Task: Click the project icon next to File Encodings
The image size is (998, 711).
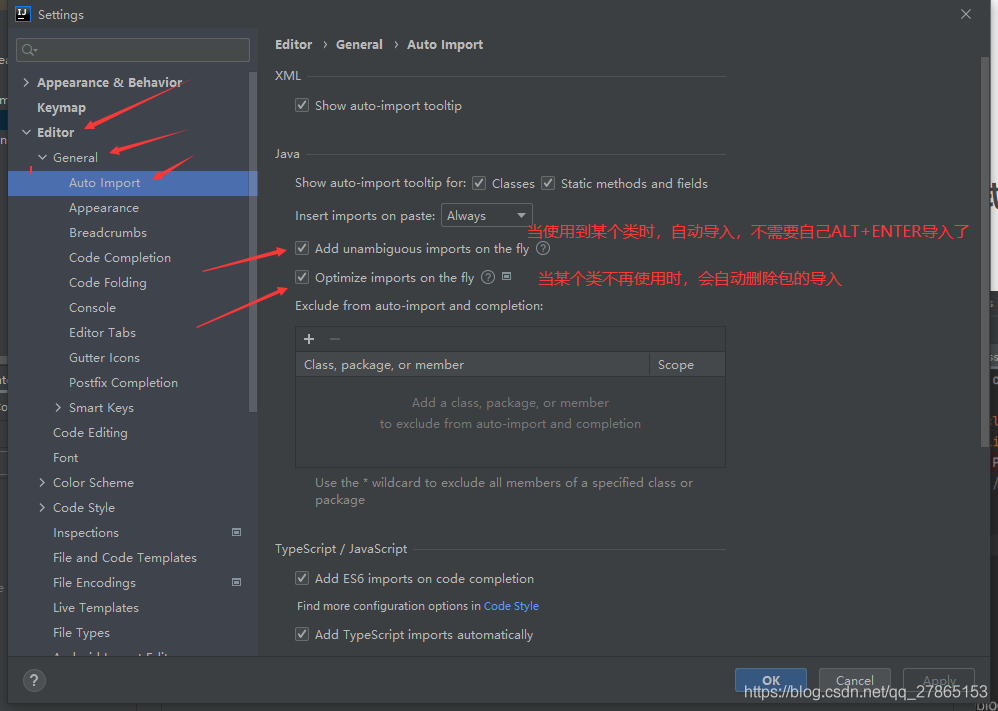Action: click(236, 582)
